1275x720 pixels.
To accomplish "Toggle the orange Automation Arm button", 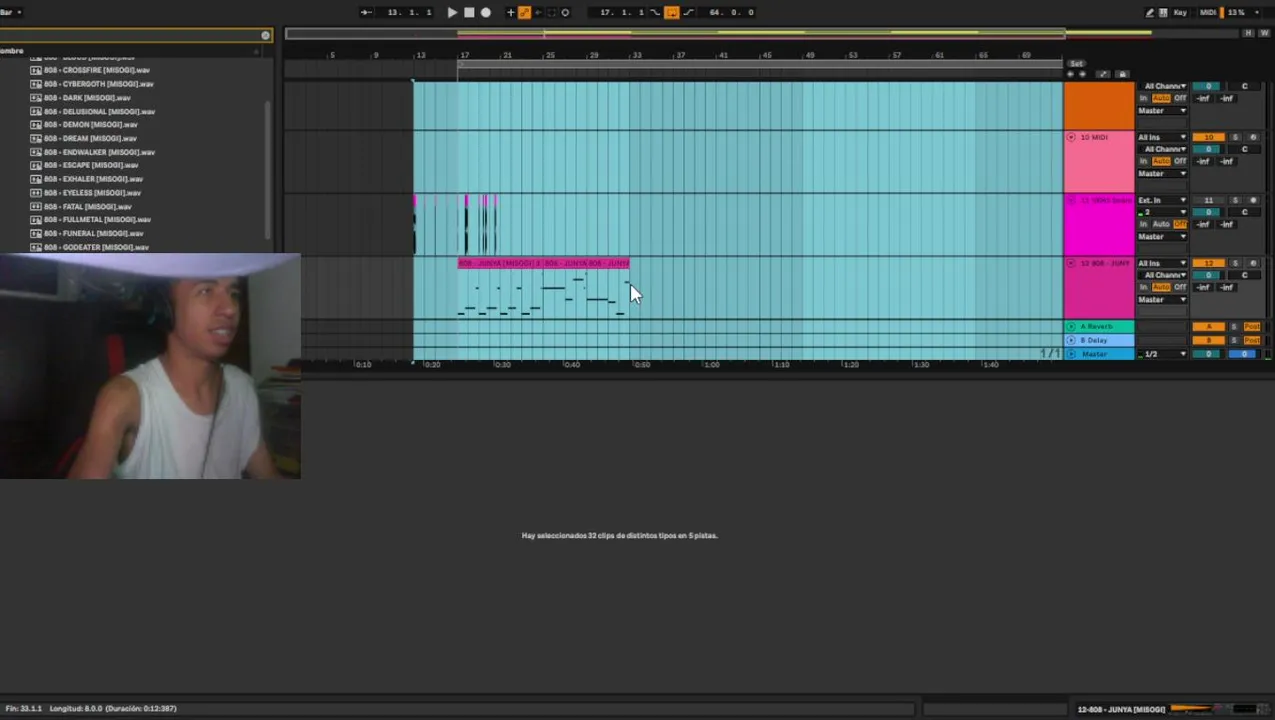I will tap(524, 12).
